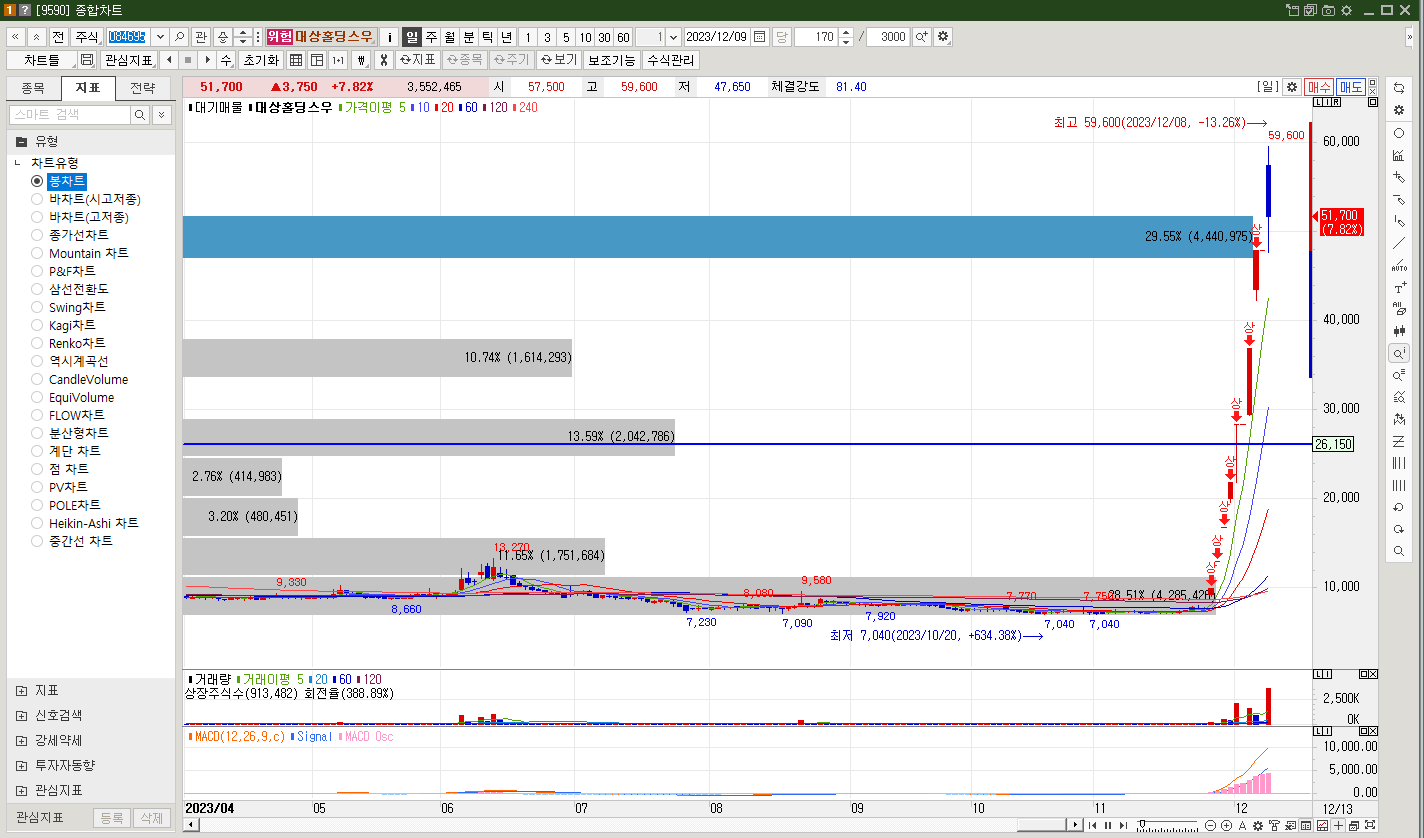The width and height of the screenshot is (1424, 838).
Task: Click the stock search magnifier icon
Action: coord(179,37)
